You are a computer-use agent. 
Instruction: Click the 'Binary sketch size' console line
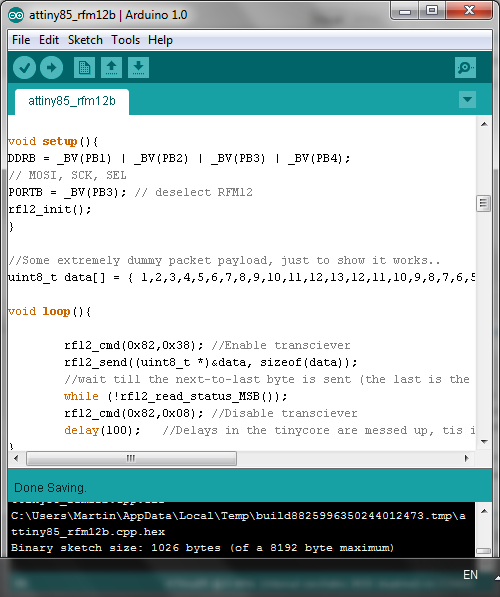pos(202,548)
